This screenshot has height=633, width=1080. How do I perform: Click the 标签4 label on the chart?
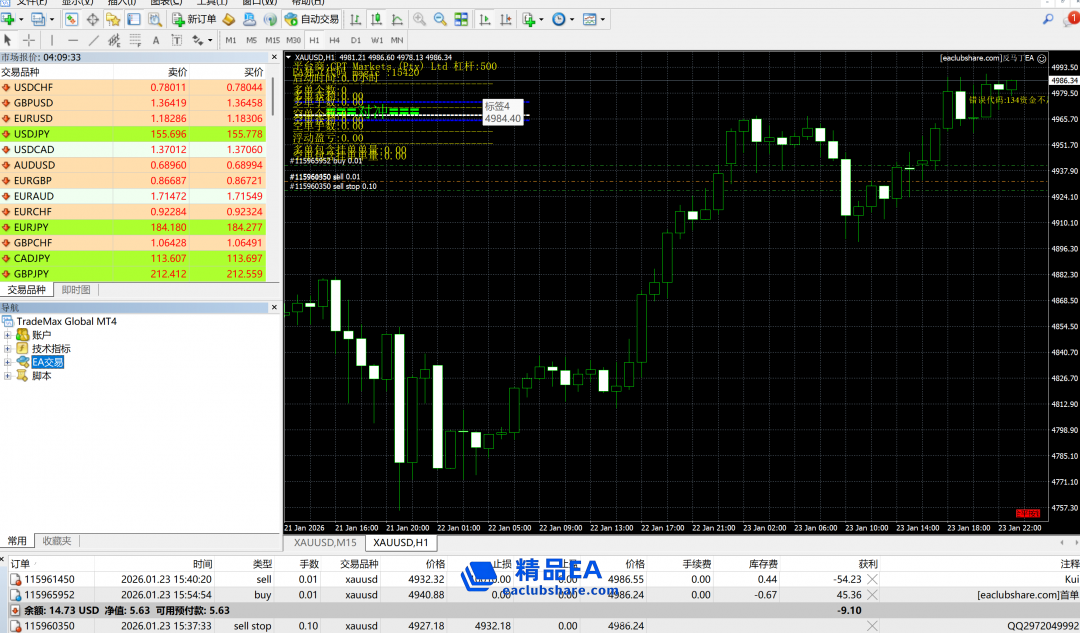497,106
